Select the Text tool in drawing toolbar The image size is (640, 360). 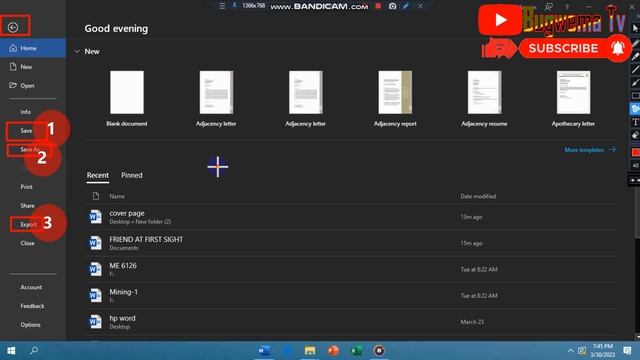coord(635,122)
